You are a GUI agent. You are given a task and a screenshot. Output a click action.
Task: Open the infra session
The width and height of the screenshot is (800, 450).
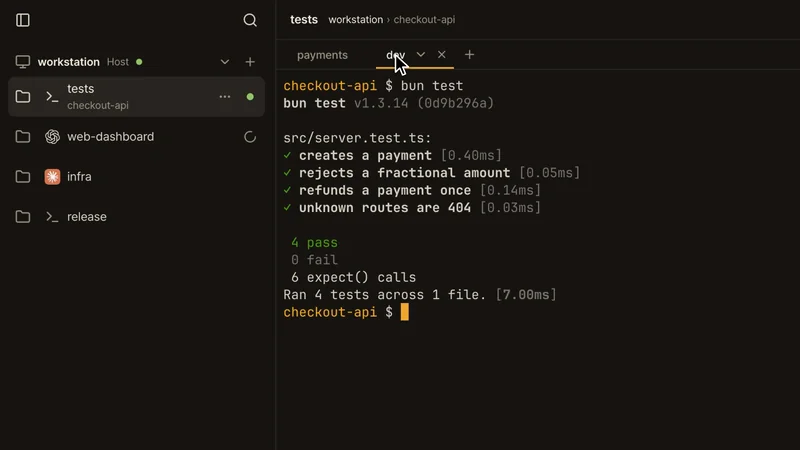136,177
